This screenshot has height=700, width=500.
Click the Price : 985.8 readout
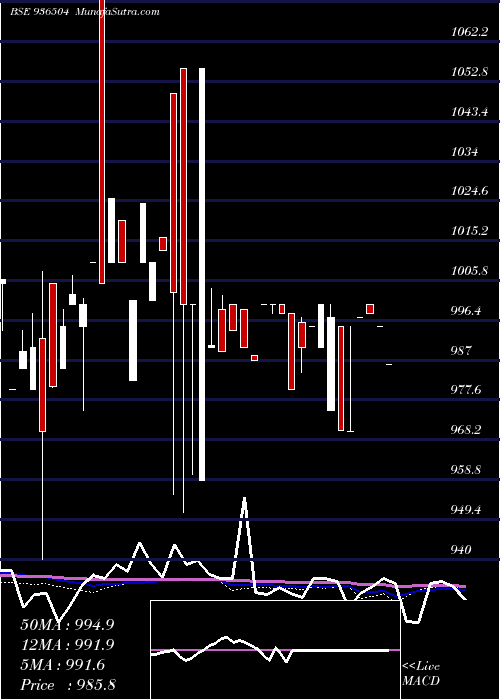click(68, 685)
